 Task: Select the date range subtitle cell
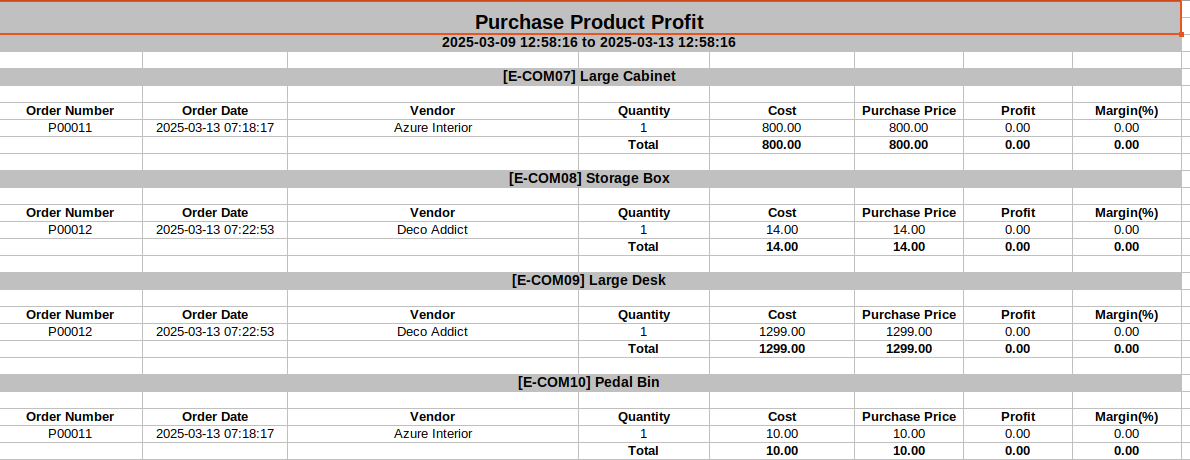pyautogui.click(x=589, y=43)
